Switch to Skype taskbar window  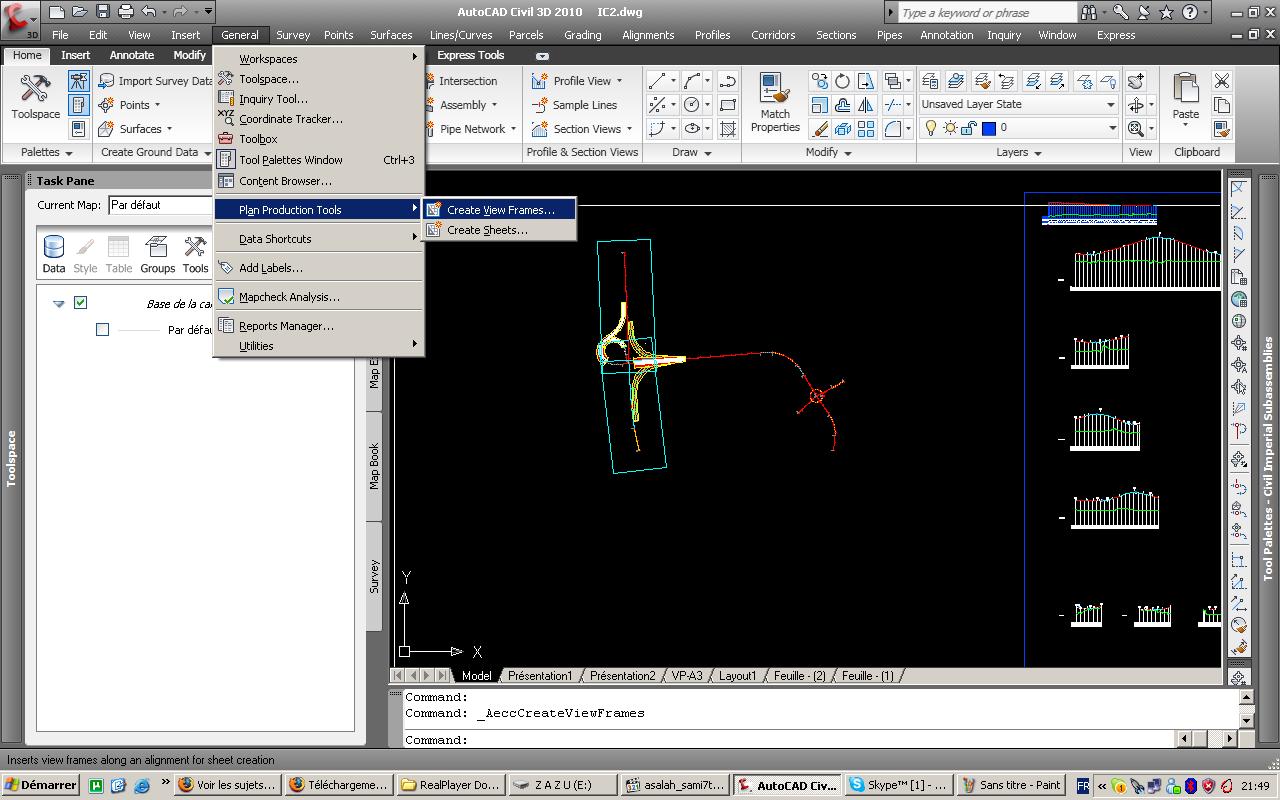898,785
